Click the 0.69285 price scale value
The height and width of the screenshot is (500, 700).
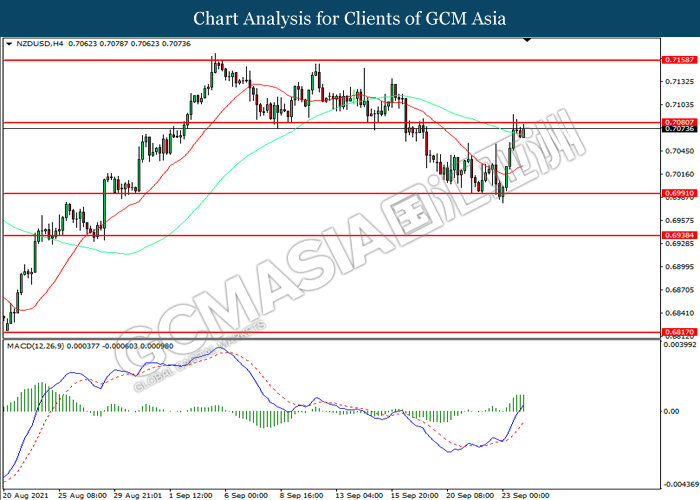[x=679, y=244]
